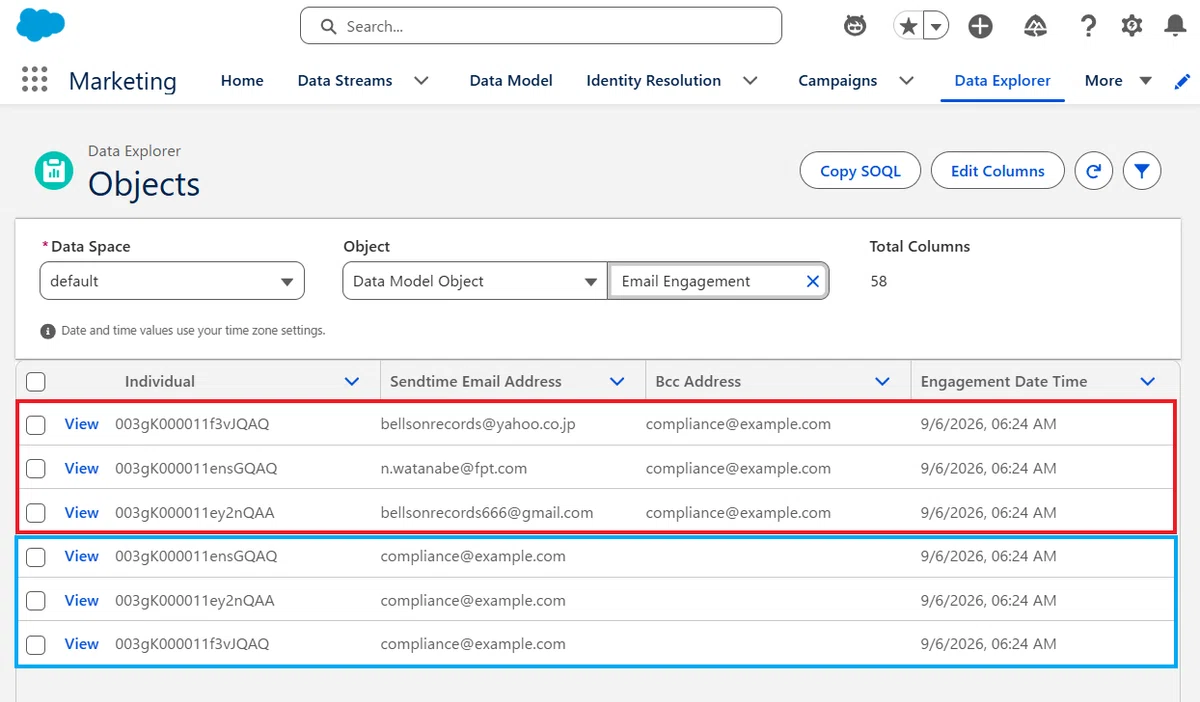Expand the Data Streams menu chevron
The width and height of the screenshot is (1200, 702).
click(x=422, y=81)
